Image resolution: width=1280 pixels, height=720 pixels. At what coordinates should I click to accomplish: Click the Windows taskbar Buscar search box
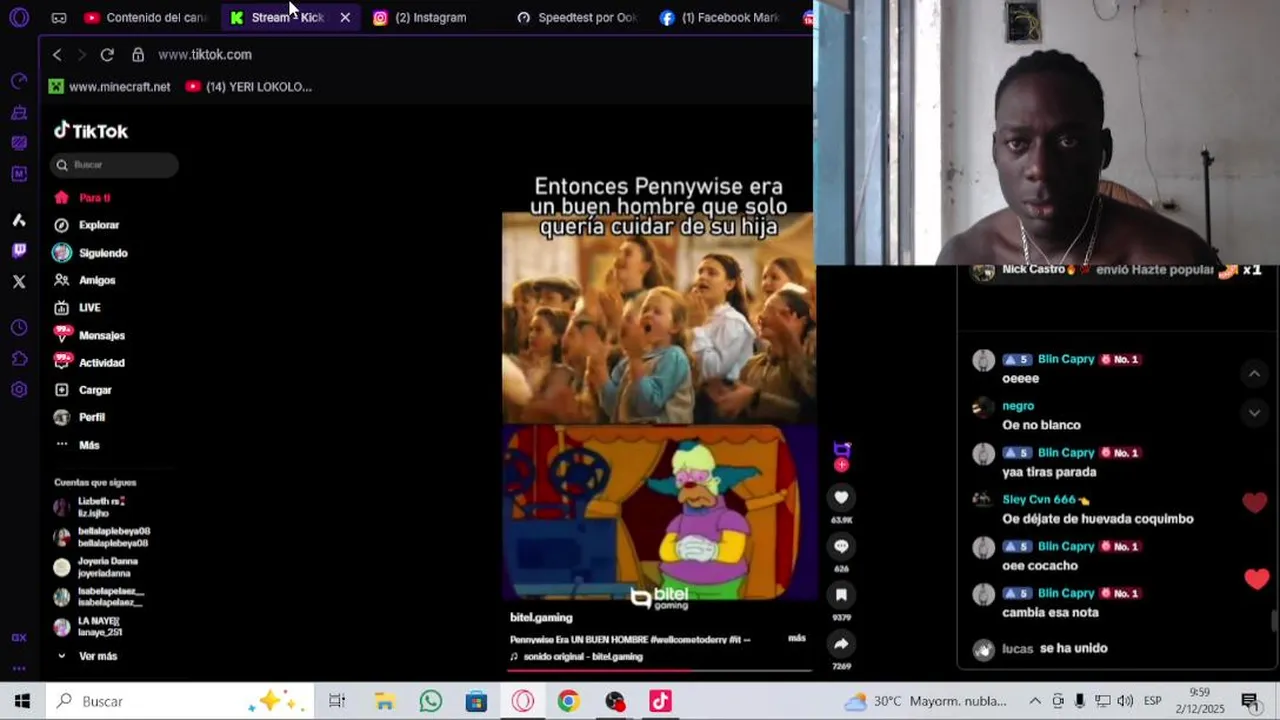180,701
